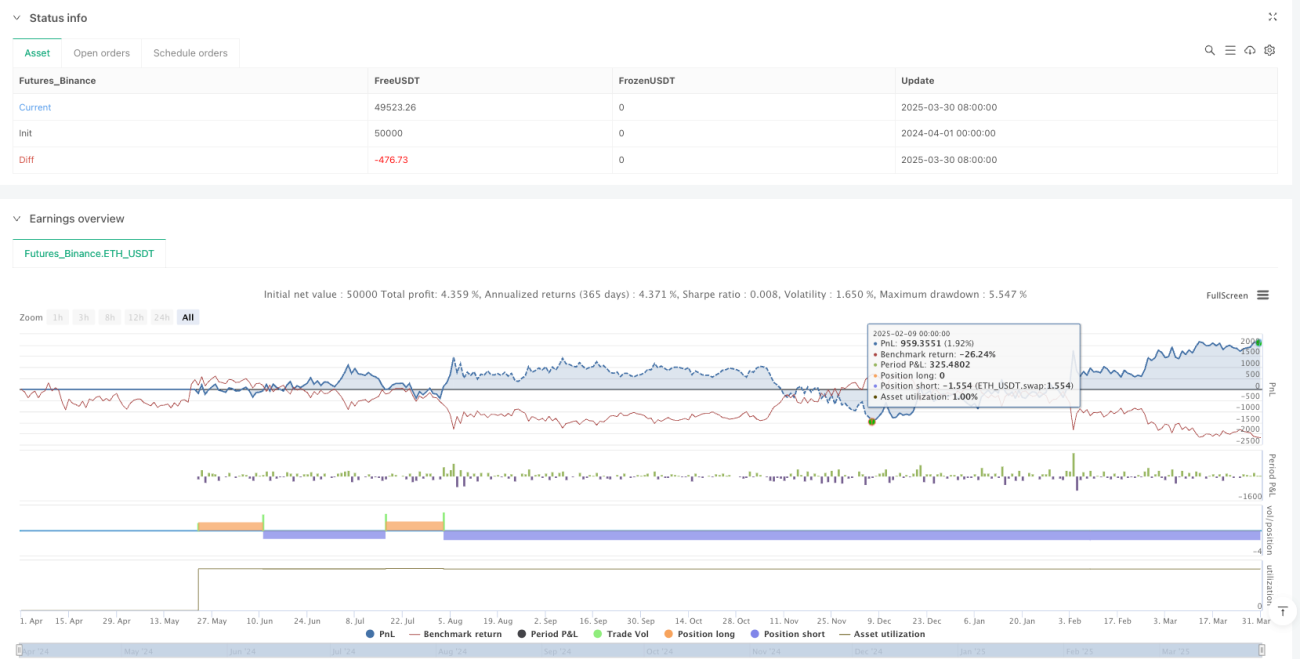Select the Futures_Binance.ETH_USDT tab
The width and height of the screenshot is (1300, 659).
(89, 254)
